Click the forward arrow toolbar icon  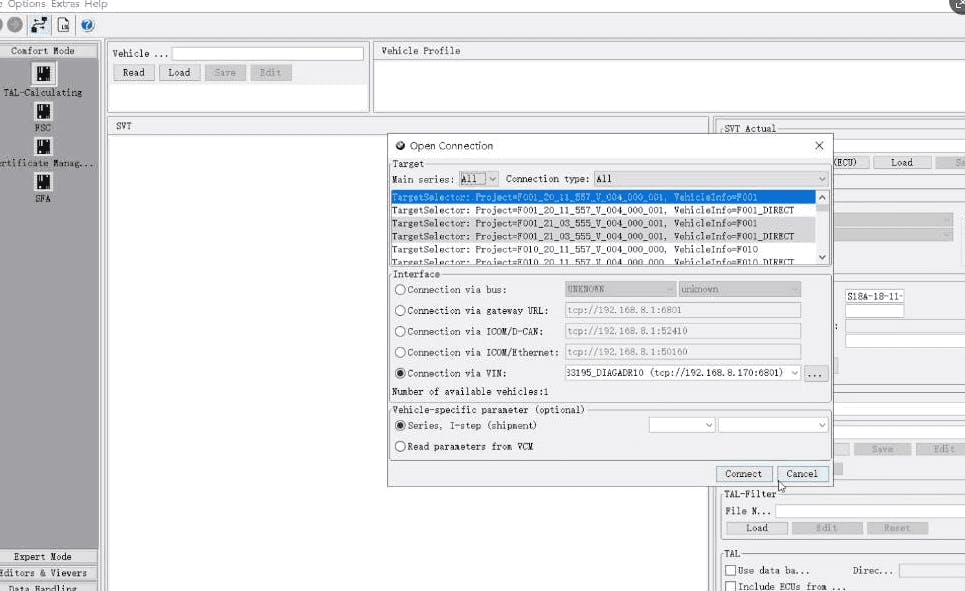pyautogui.click(x=15, y=25)
